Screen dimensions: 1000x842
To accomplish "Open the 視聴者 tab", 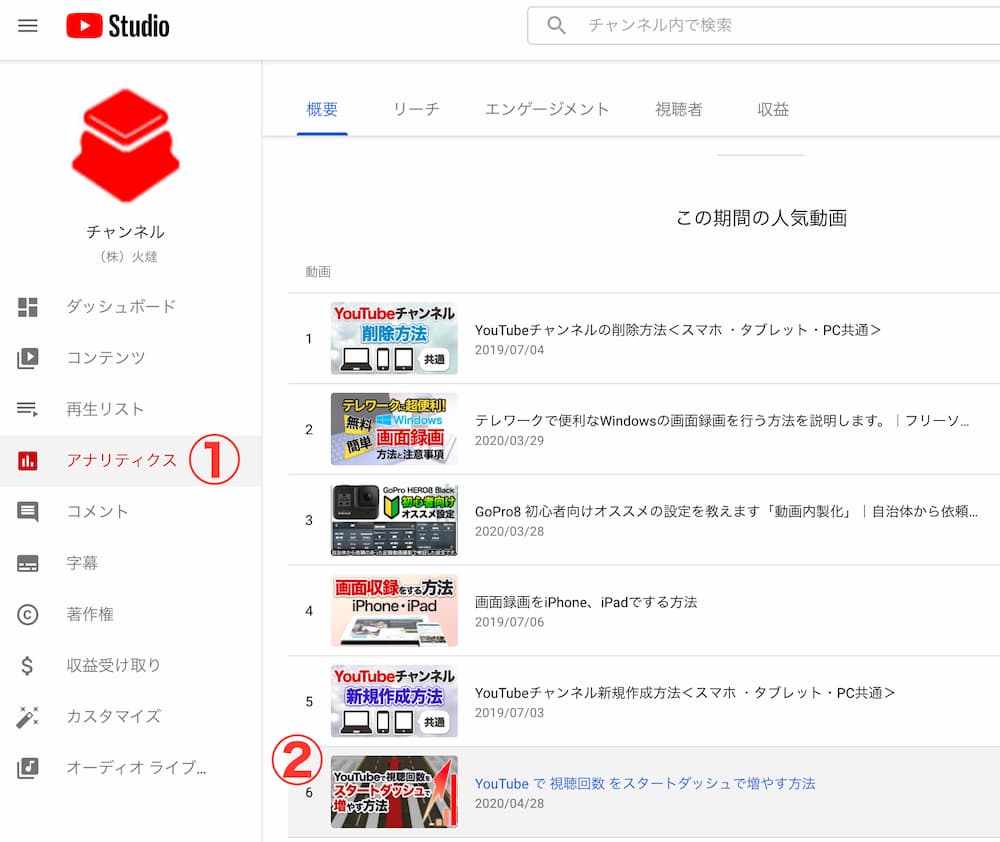I will (679, 109).
